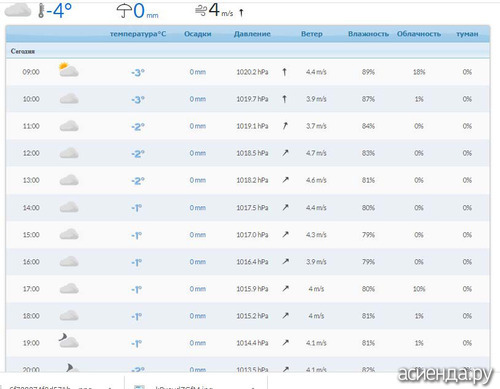Viewport: 500px width, 389px height.
Task: Click the туман column header
Action: pos(467,34)
